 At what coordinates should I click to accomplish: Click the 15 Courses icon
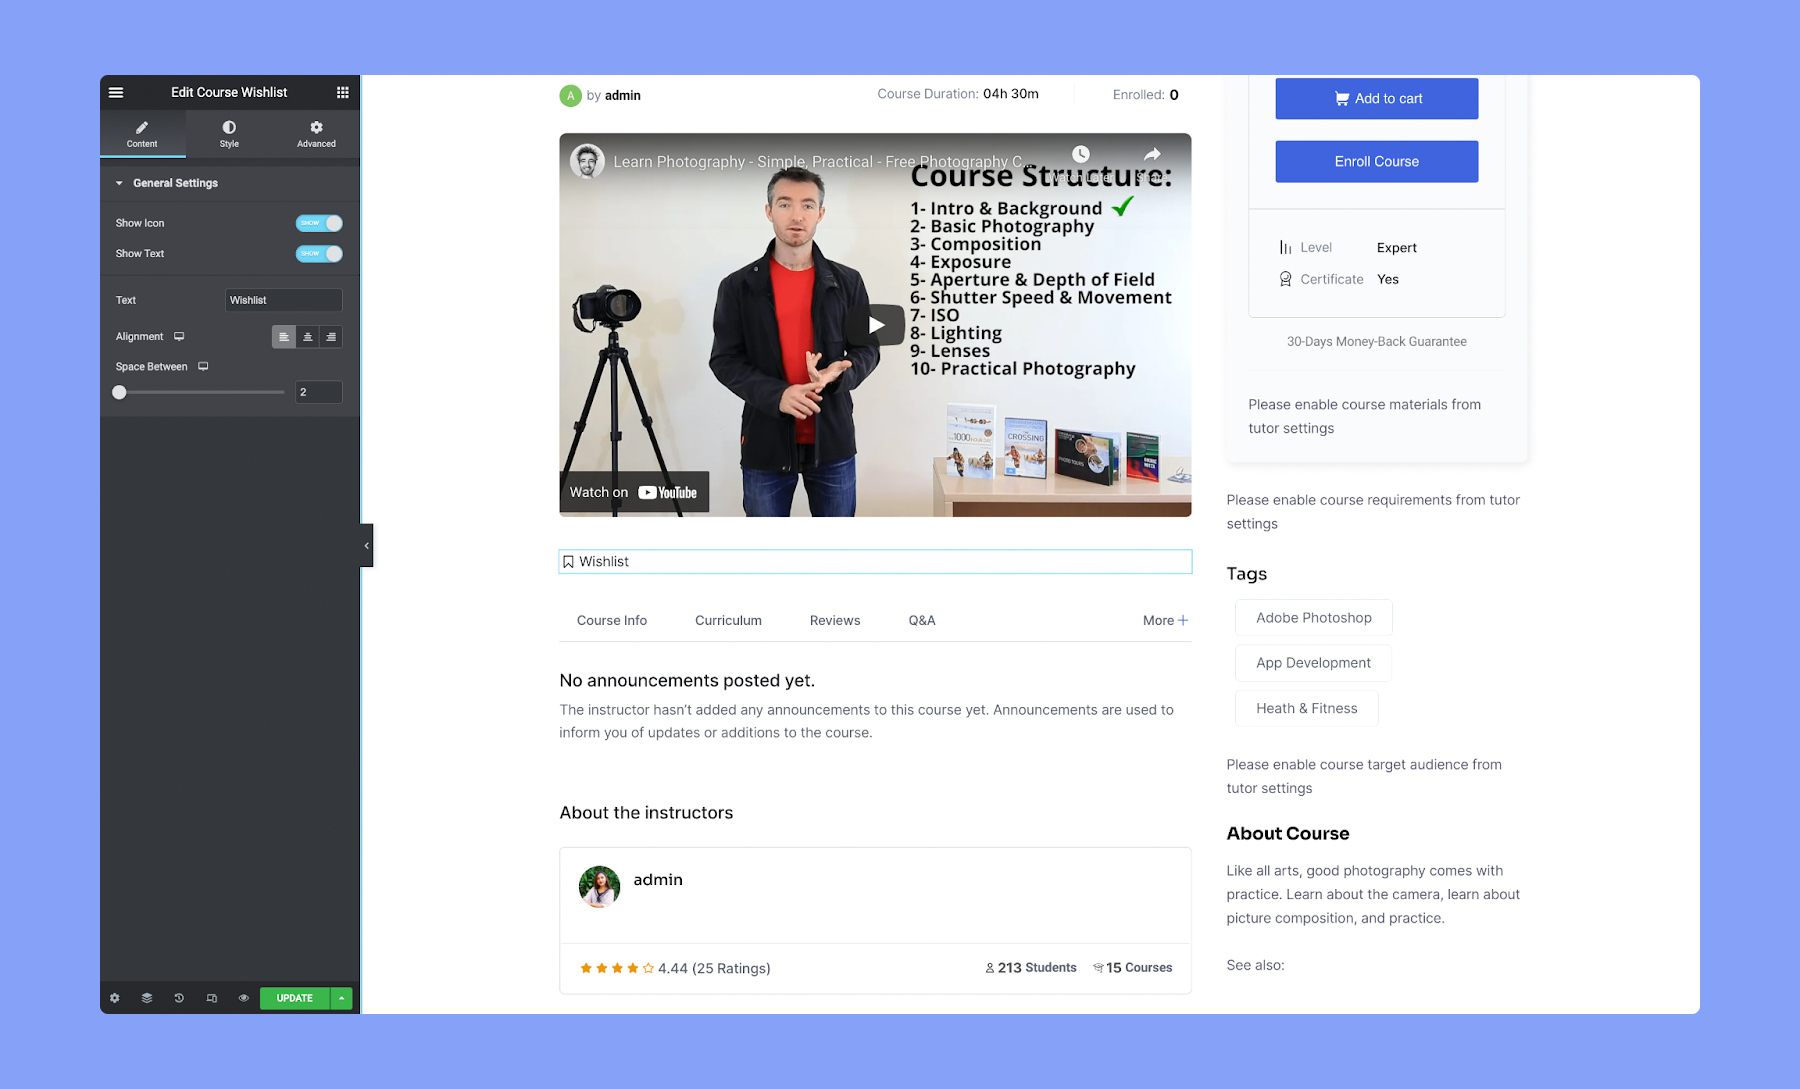pyautogui.click(x=1098, y=968)
